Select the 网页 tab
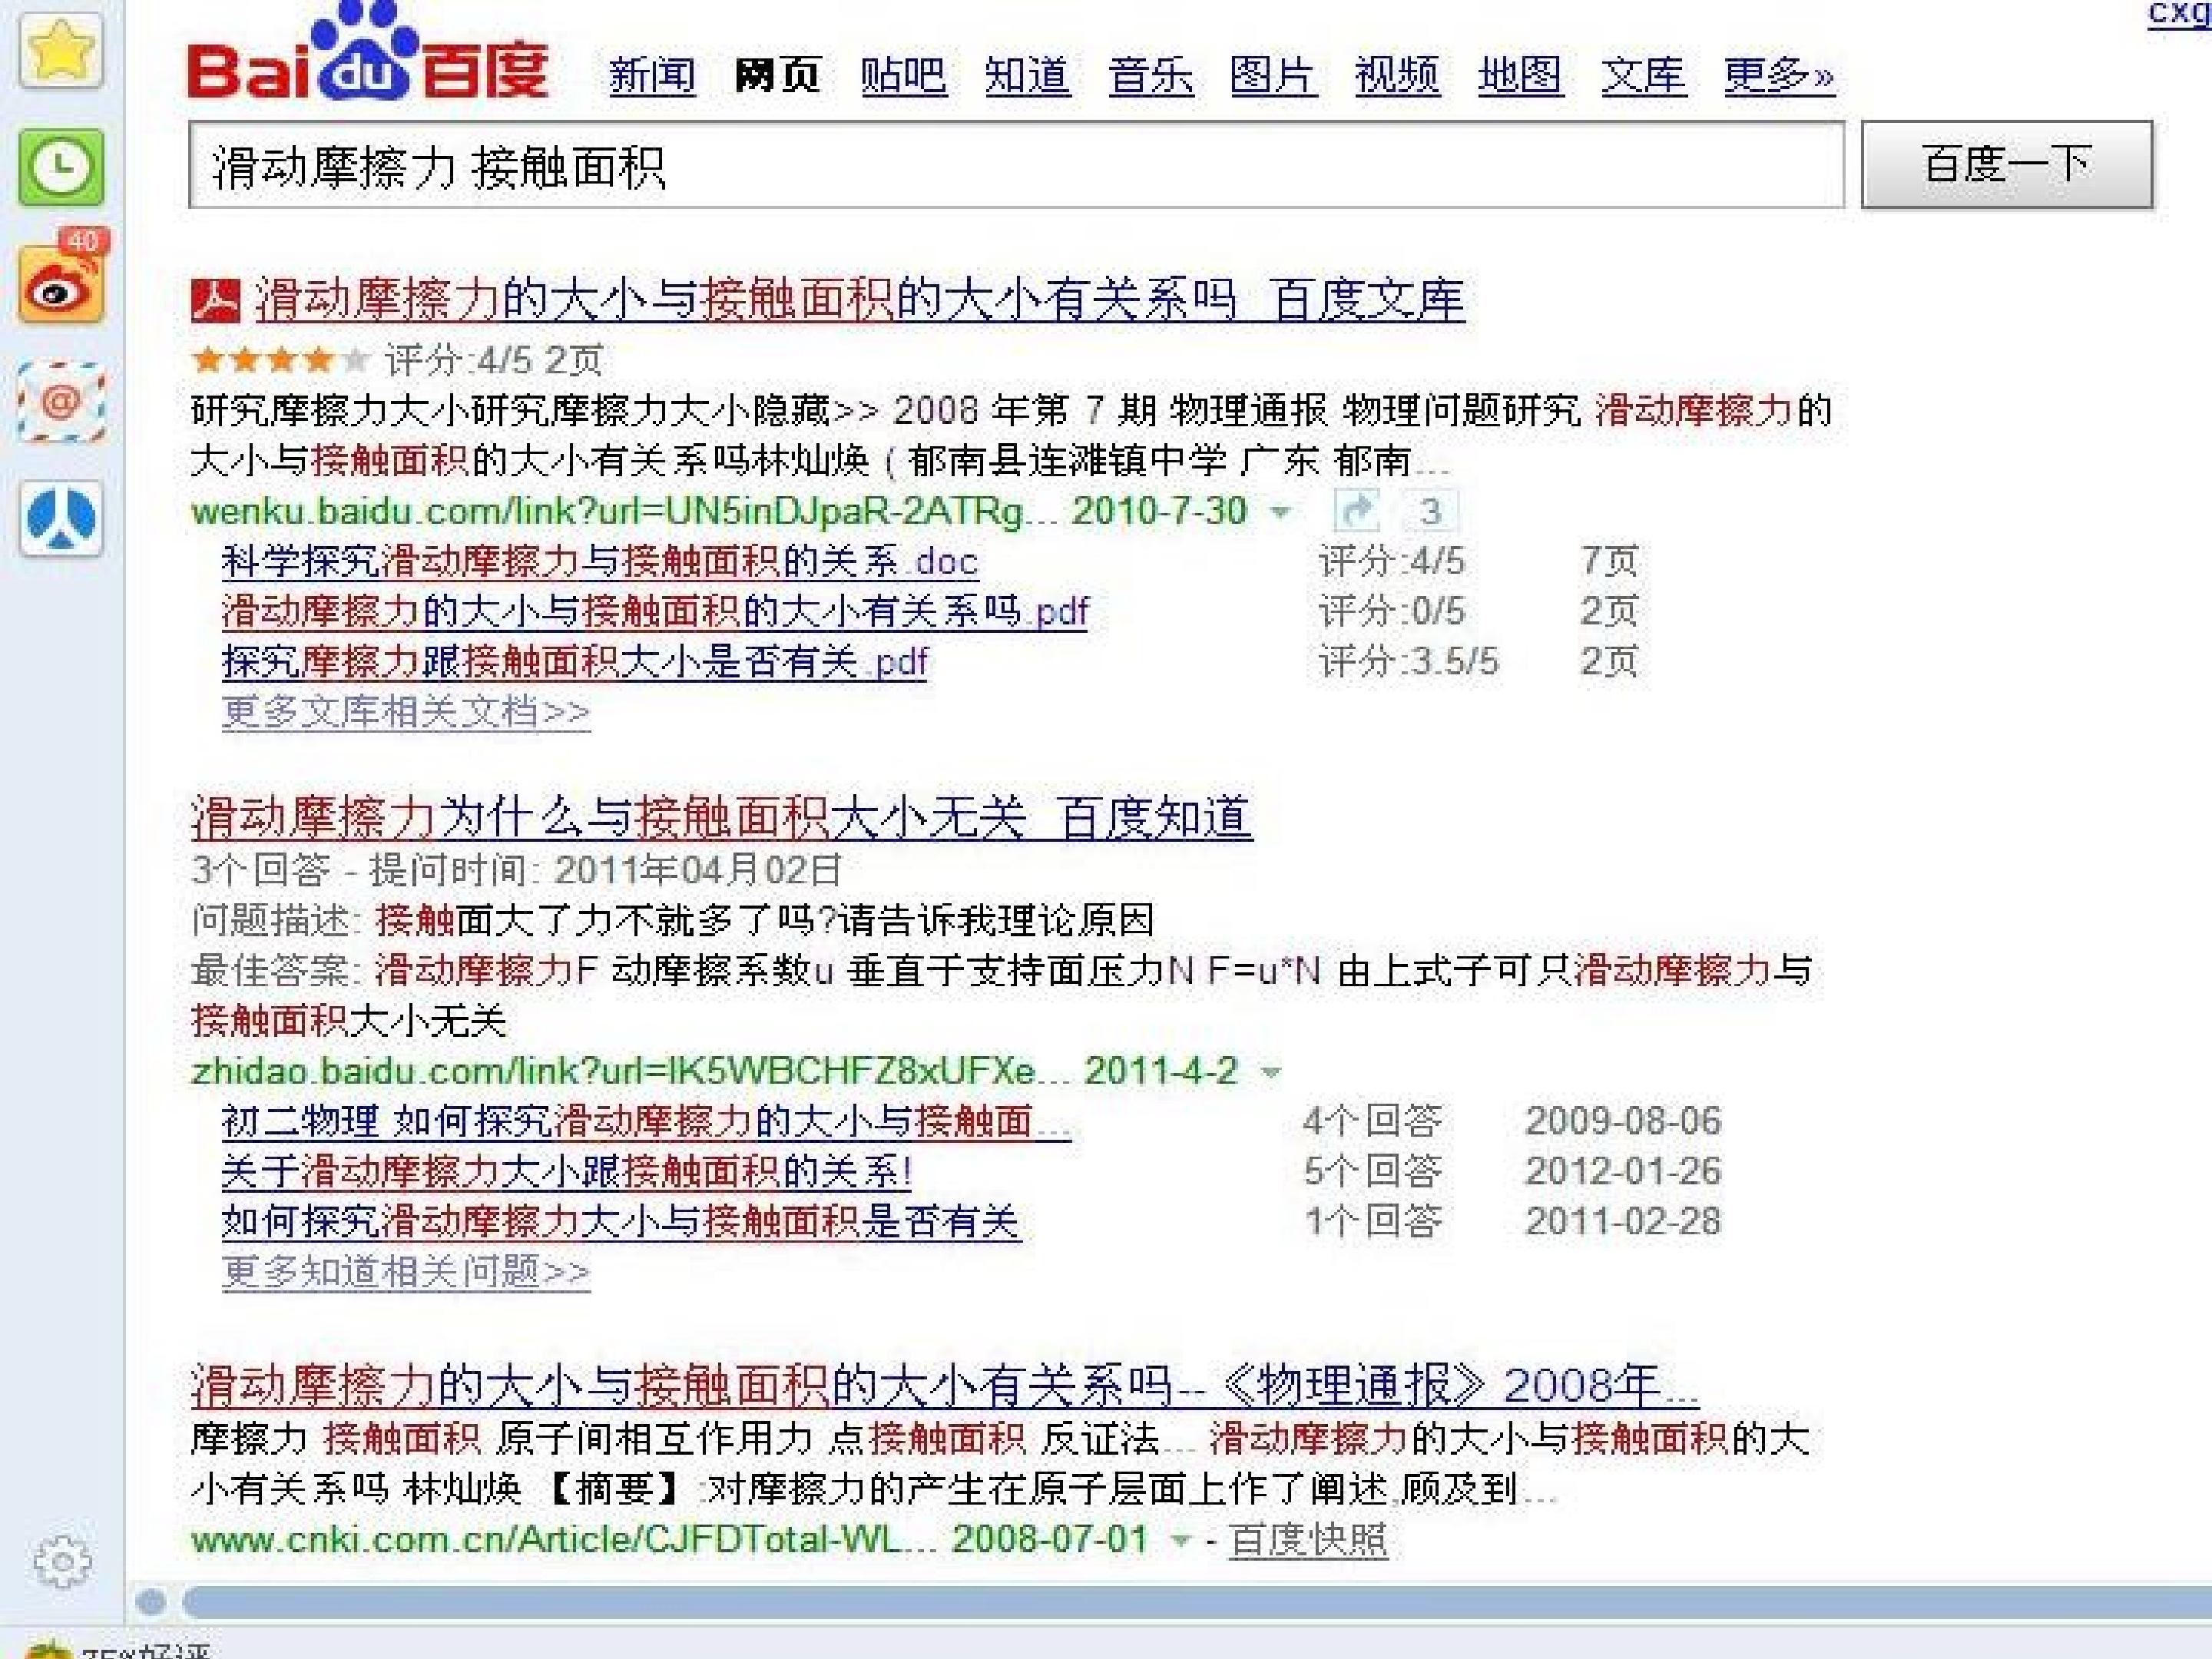Image resolution: width=2212 pixels, height=1659 pixels. 777,75
